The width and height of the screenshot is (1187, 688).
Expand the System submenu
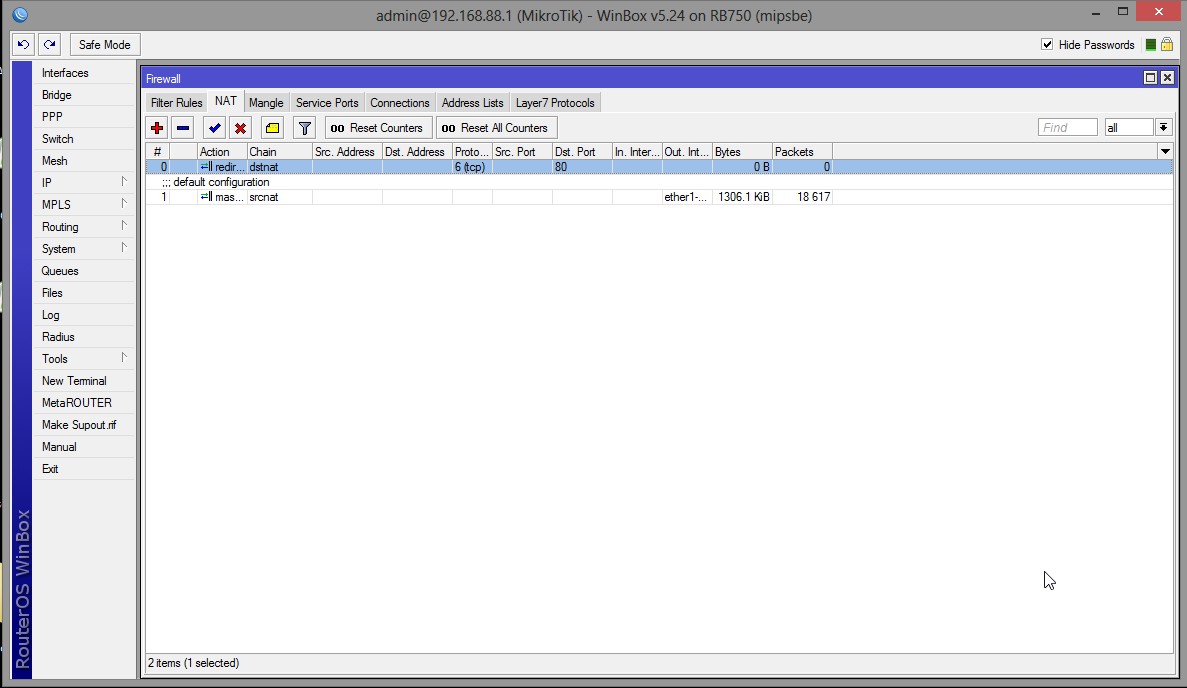pos(83,249)
